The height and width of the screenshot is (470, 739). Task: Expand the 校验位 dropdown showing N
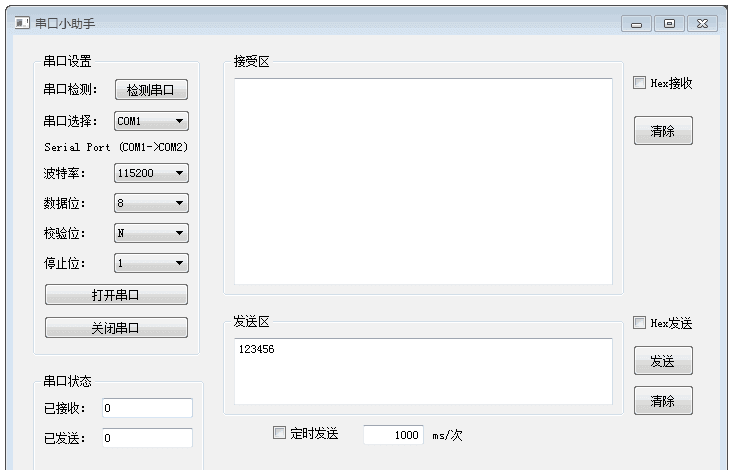151,233
